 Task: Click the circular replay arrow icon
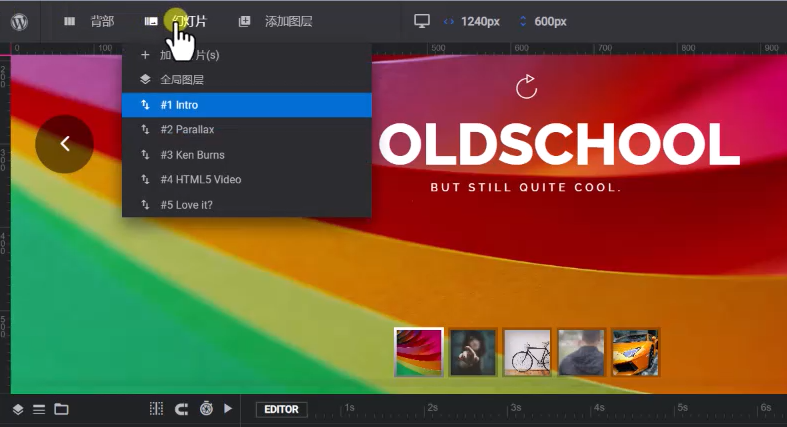(526, 88)
